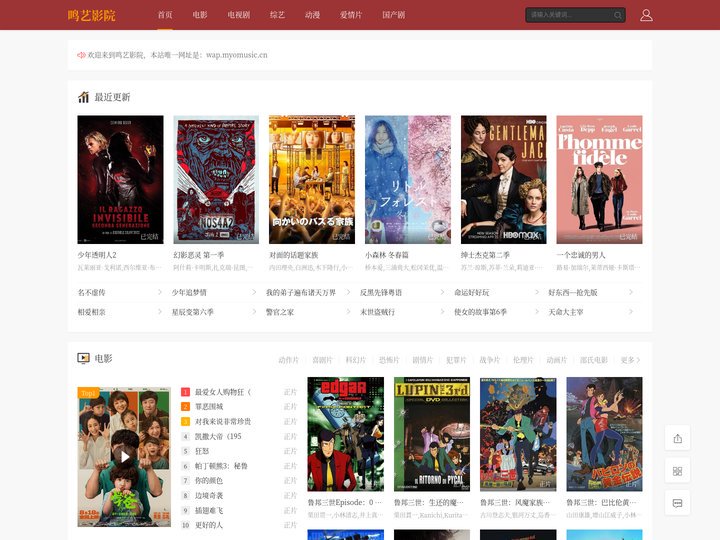The image size is (720, 540).
Task: Click arrow next to 相爱相亲
Action: click(x=159, y=312)
